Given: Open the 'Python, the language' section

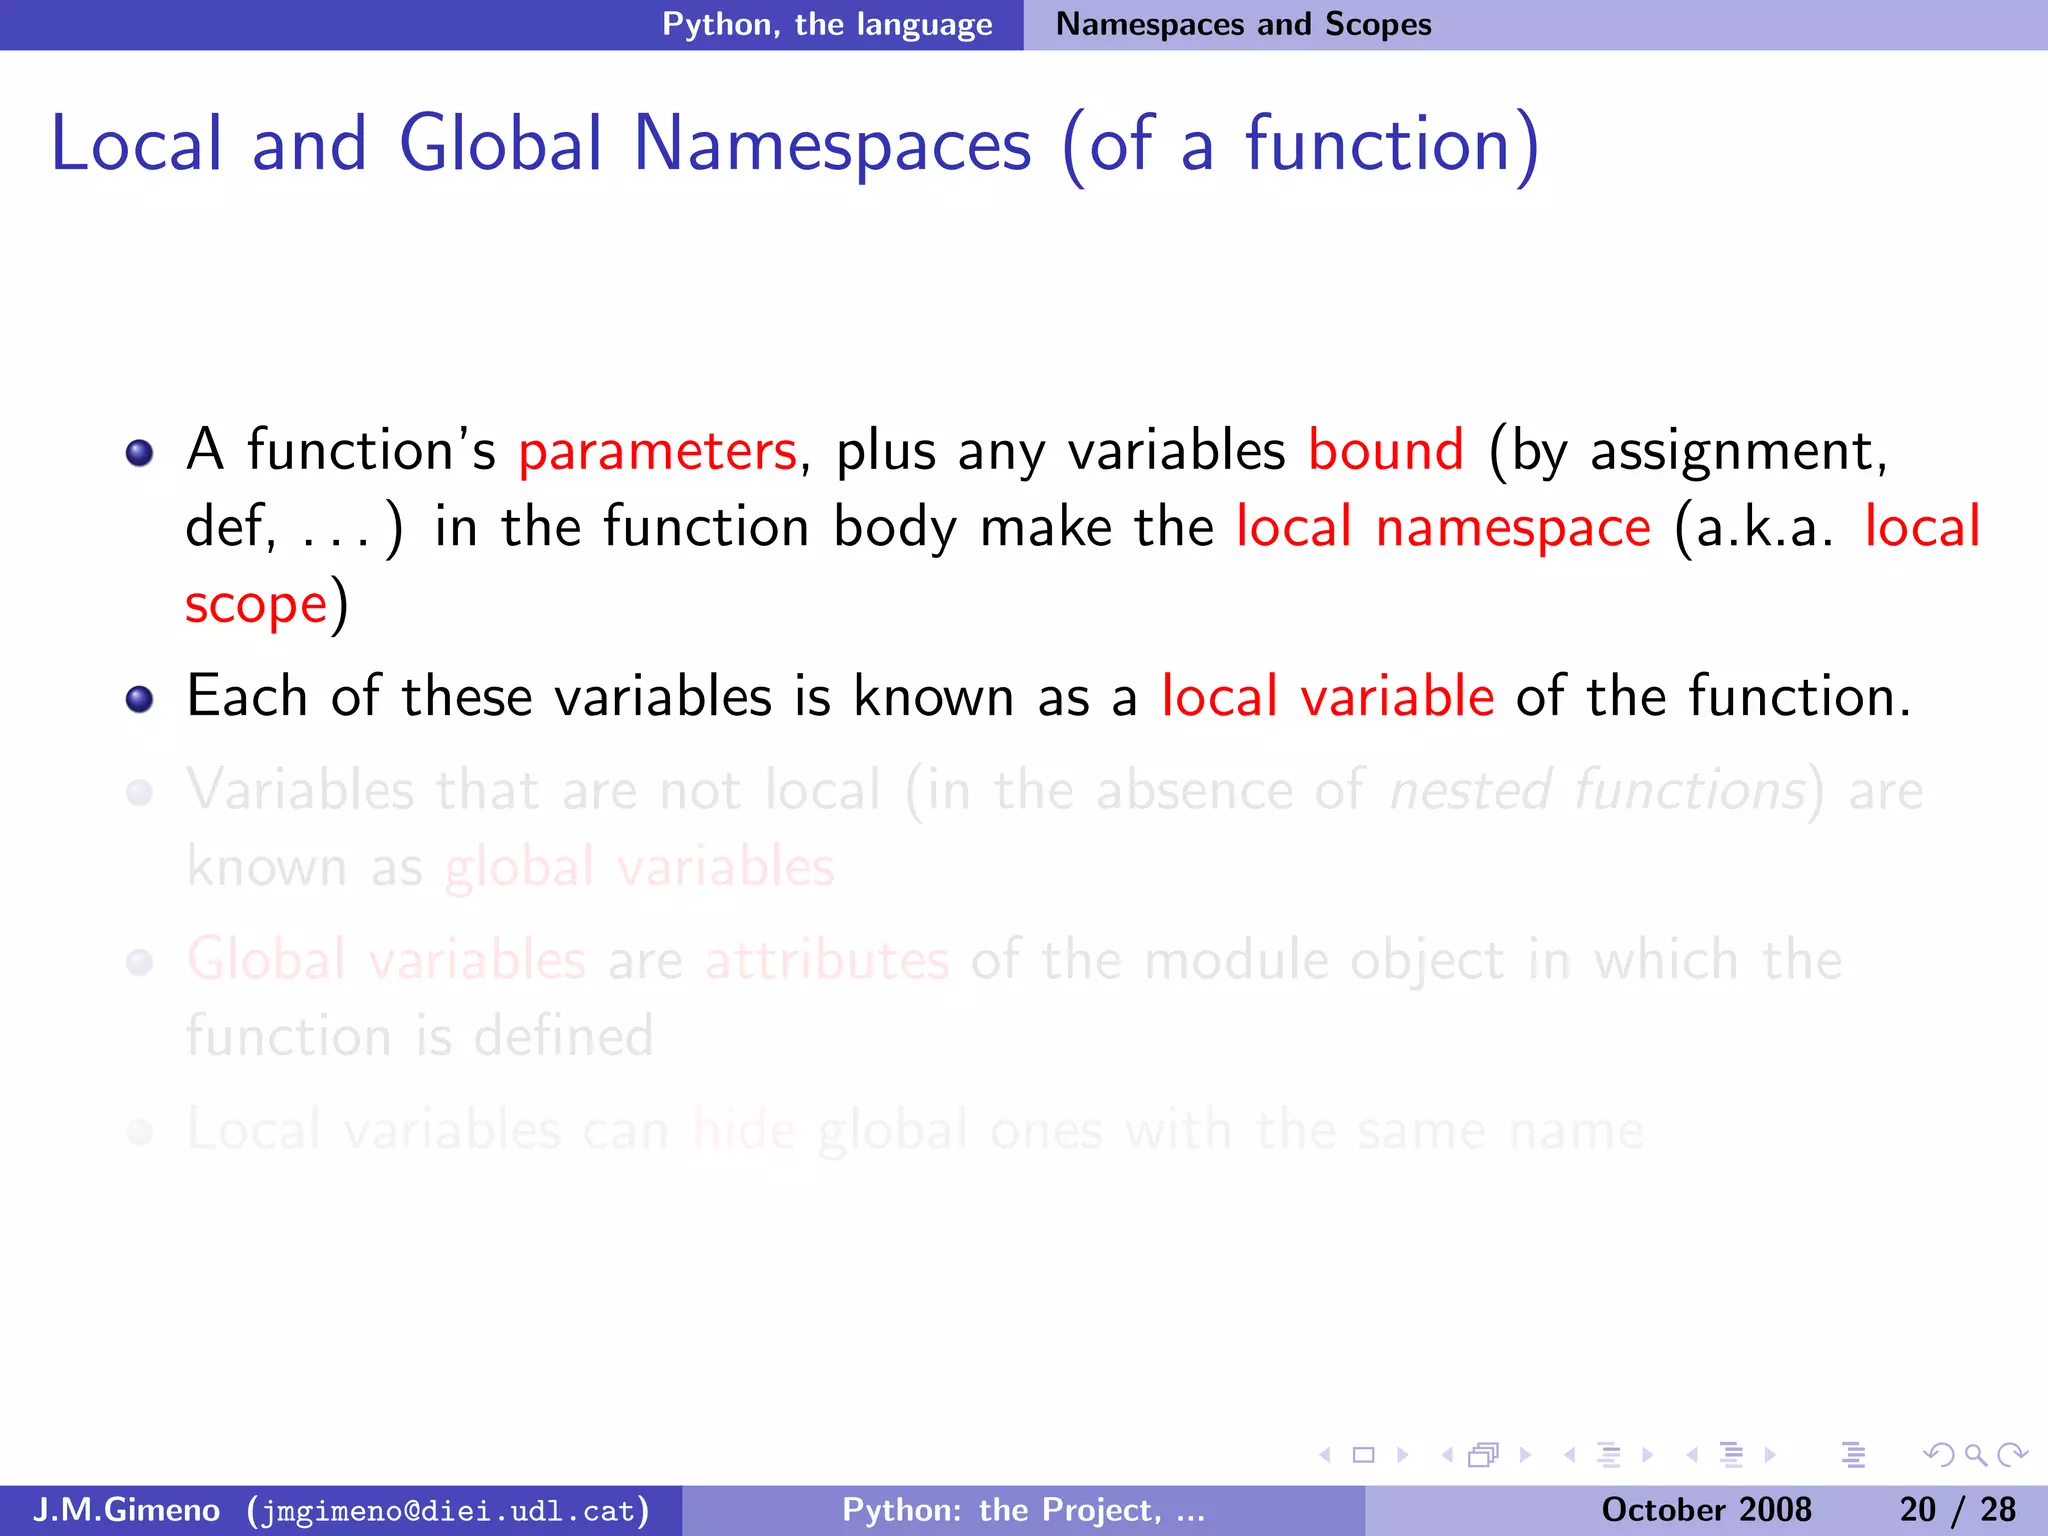Looking at the screenshot, I should click(x=827, y=24).
